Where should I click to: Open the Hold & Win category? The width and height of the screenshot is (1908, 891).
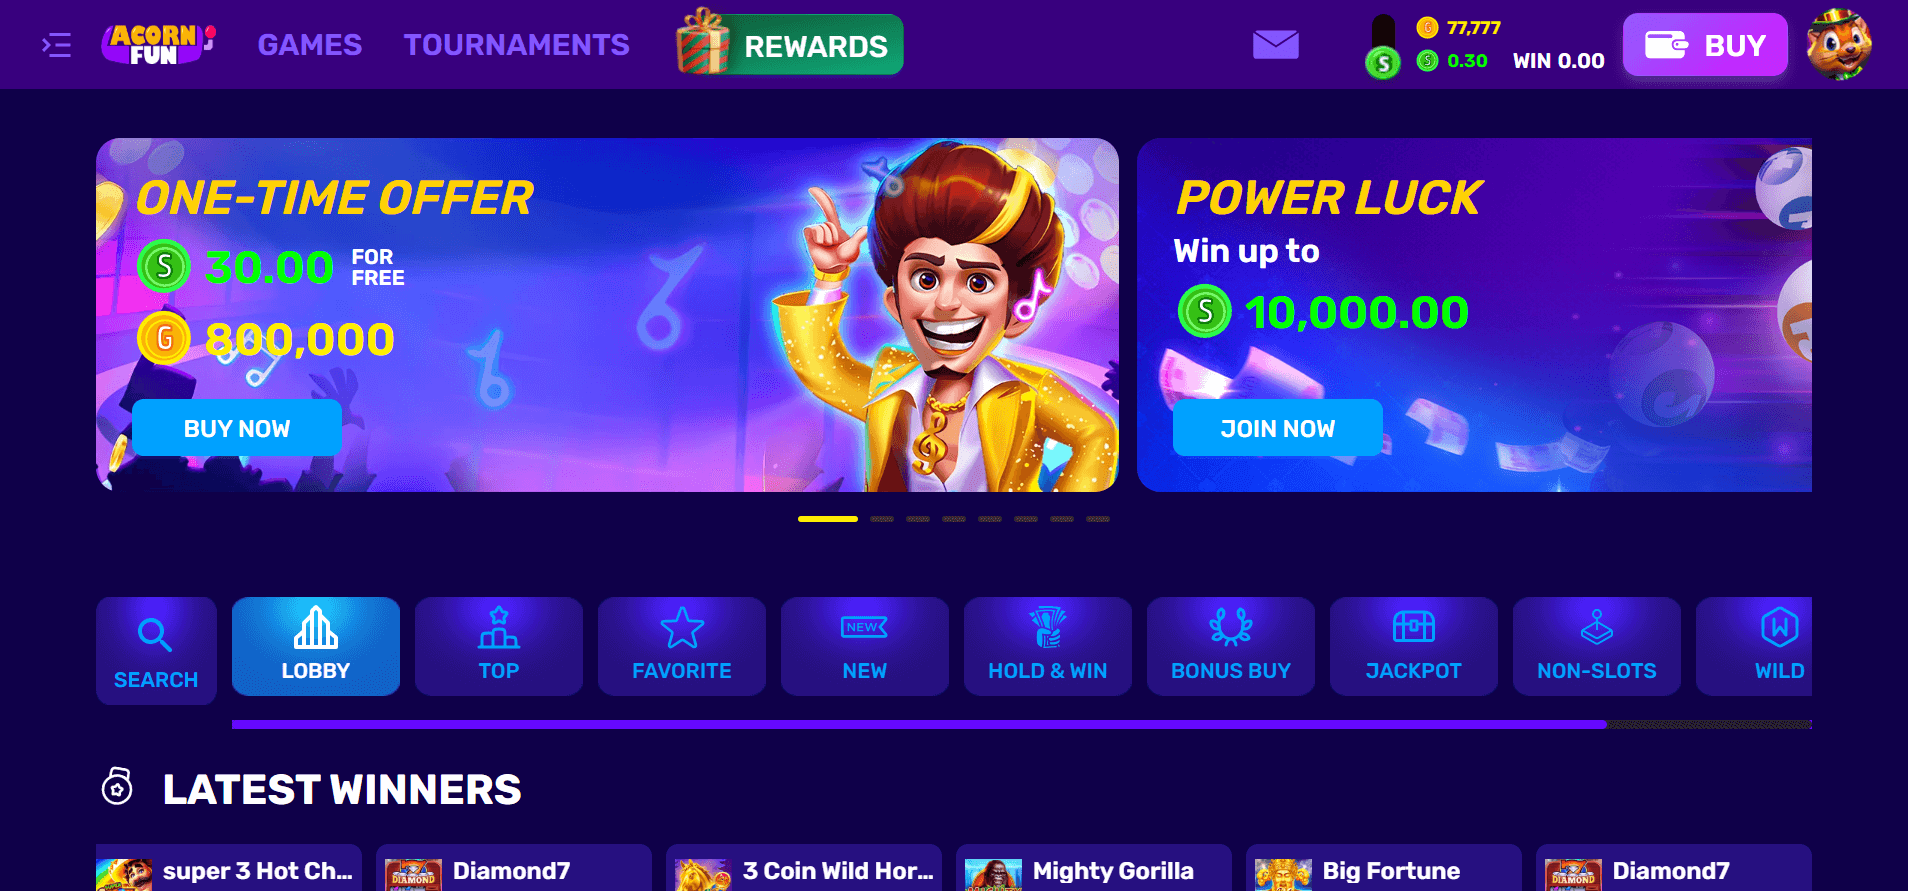point(1048,646)
